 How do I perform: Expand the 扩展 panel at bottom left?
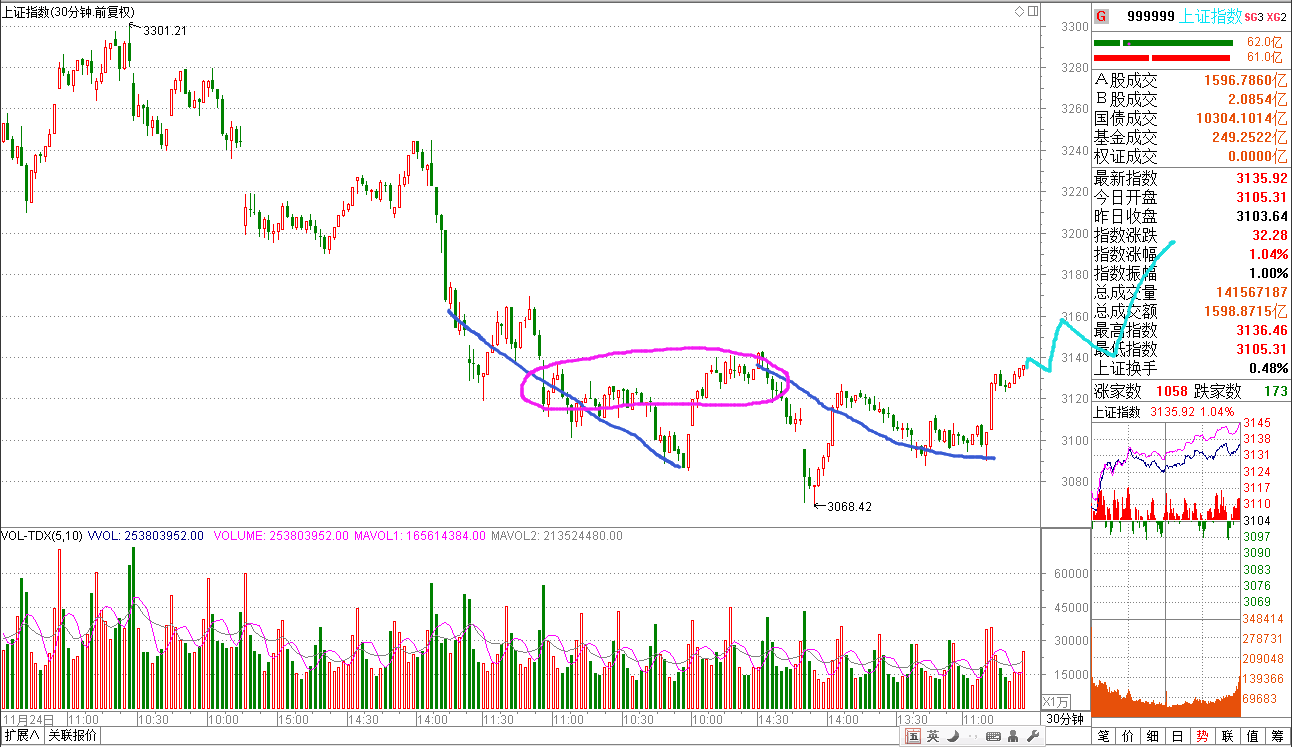click(21, 737)
